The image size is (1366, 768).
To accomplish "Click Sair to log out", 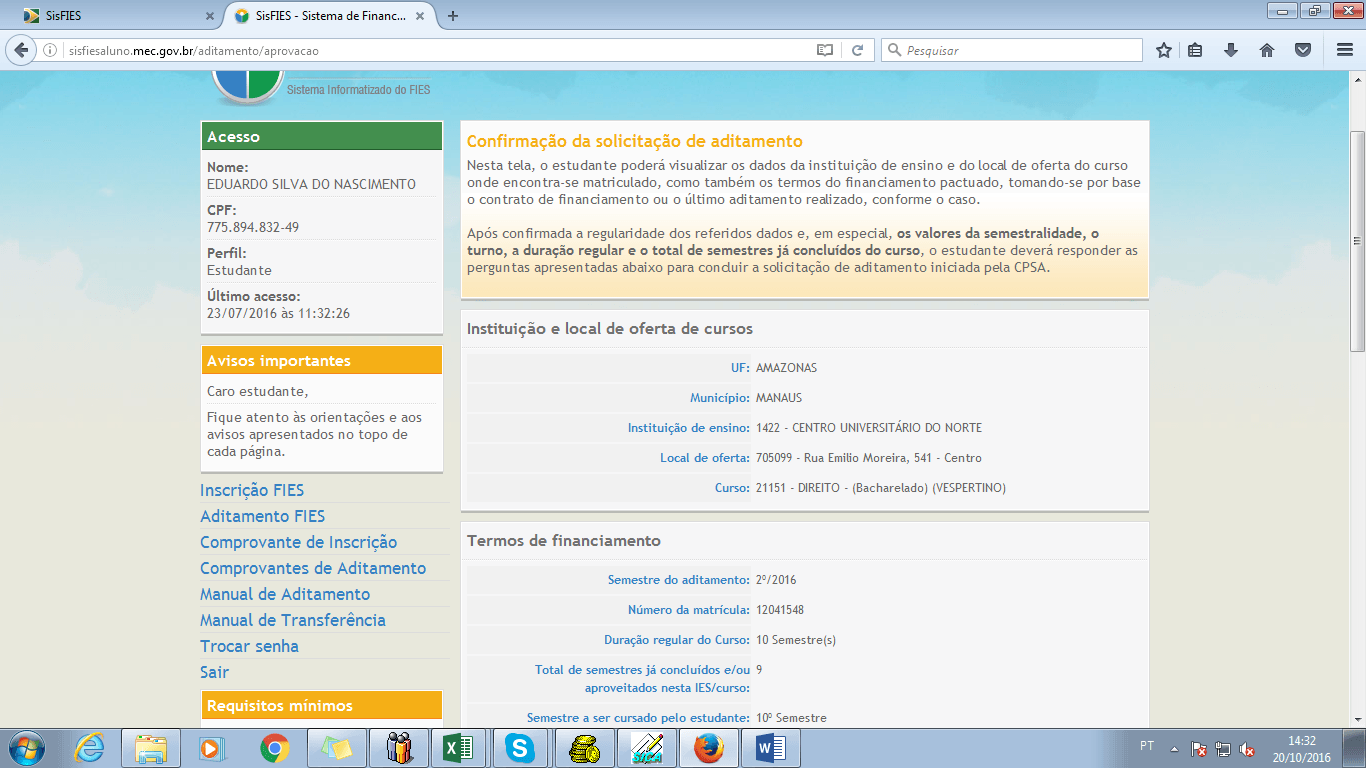I will [x=214, y=672].
